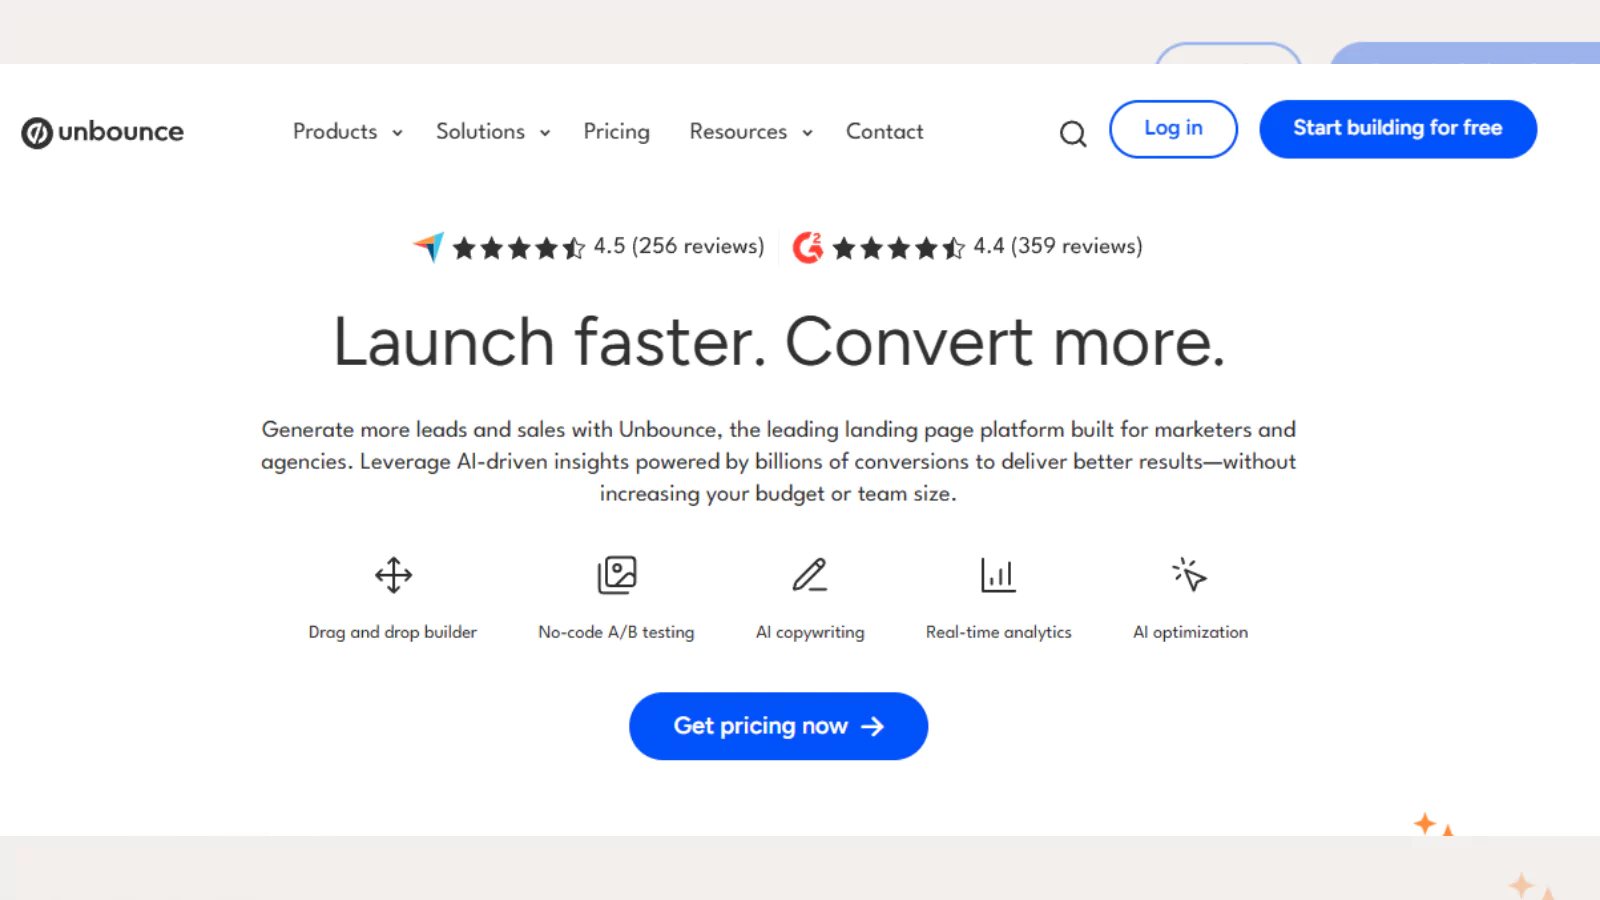The height and width of the screenshot is (900, 1600).
Task: Click the No-code A/B testing label
Action: point(616,632)
